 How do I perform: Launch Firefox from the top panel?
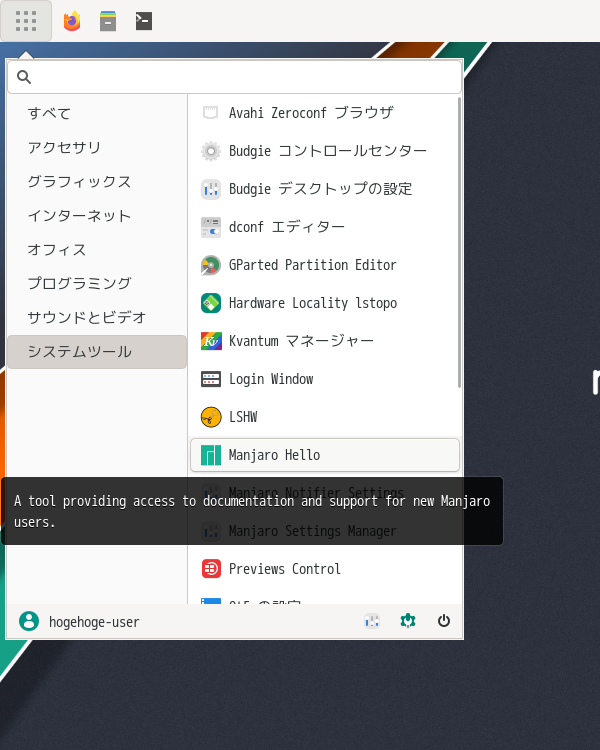[72, 21]
